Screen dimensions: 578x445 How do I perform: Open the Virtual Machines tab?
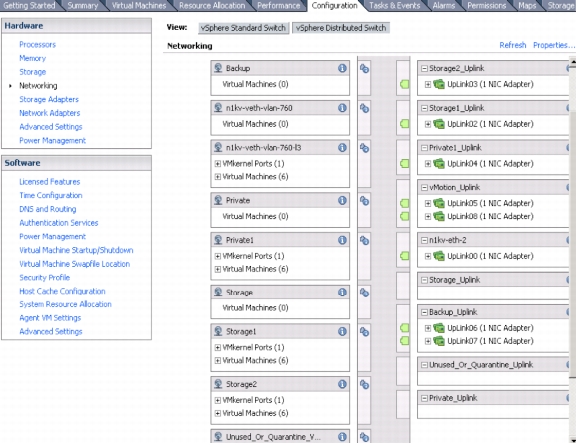139,6
